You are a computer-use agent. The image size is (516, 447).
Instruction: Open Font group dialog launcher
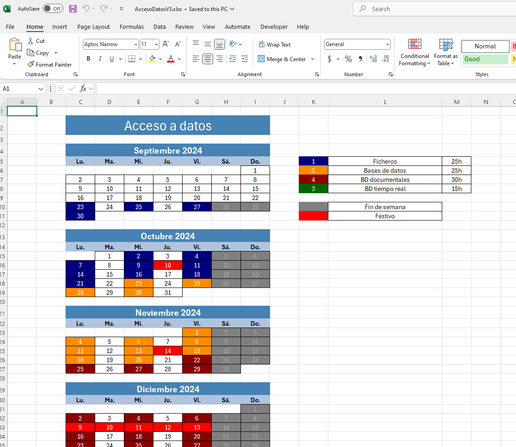click(183, 74)
